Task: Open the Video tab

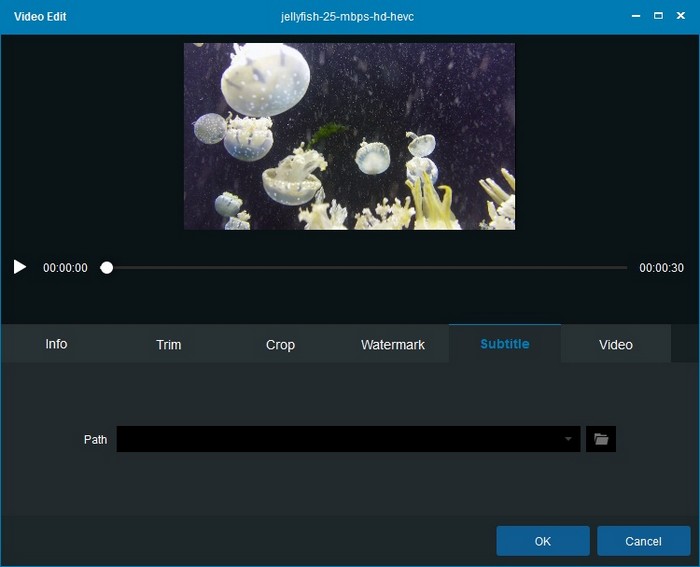Action: 616,344
